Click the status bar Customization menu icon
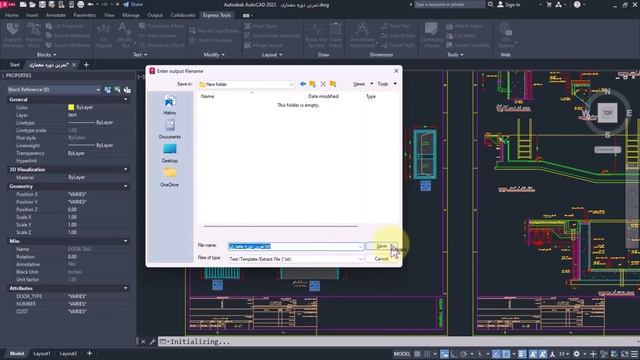Screen dimensions: 640x360 coord(634,354)
